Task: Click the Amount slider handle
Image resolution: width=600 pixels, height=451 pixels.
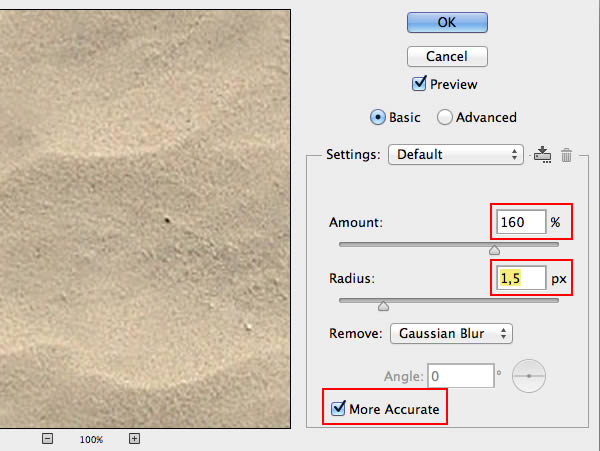Action: click(x=494, y=250)
